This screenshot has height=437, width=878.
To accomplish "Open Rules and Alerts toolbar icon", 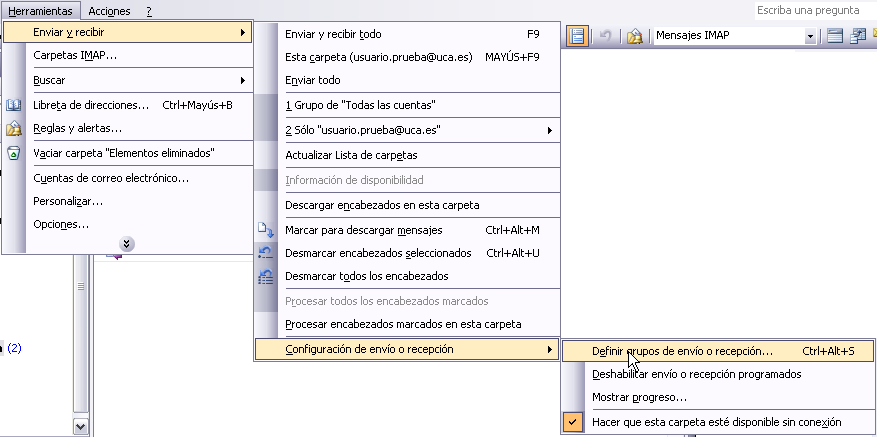I will point(634,36).
